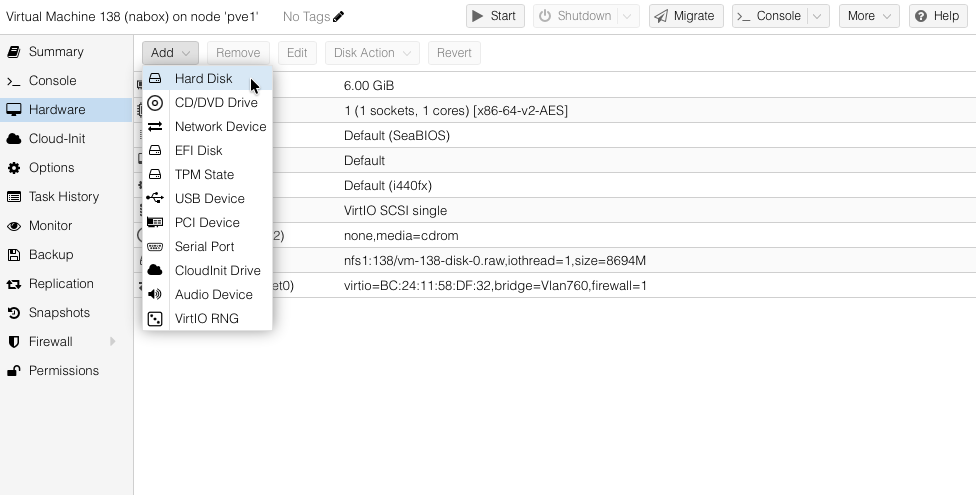The width and height of the screenshot is (976, 495).
Task: Click the Hardware monitor icon in sidebar
Action: coord(14,110)
